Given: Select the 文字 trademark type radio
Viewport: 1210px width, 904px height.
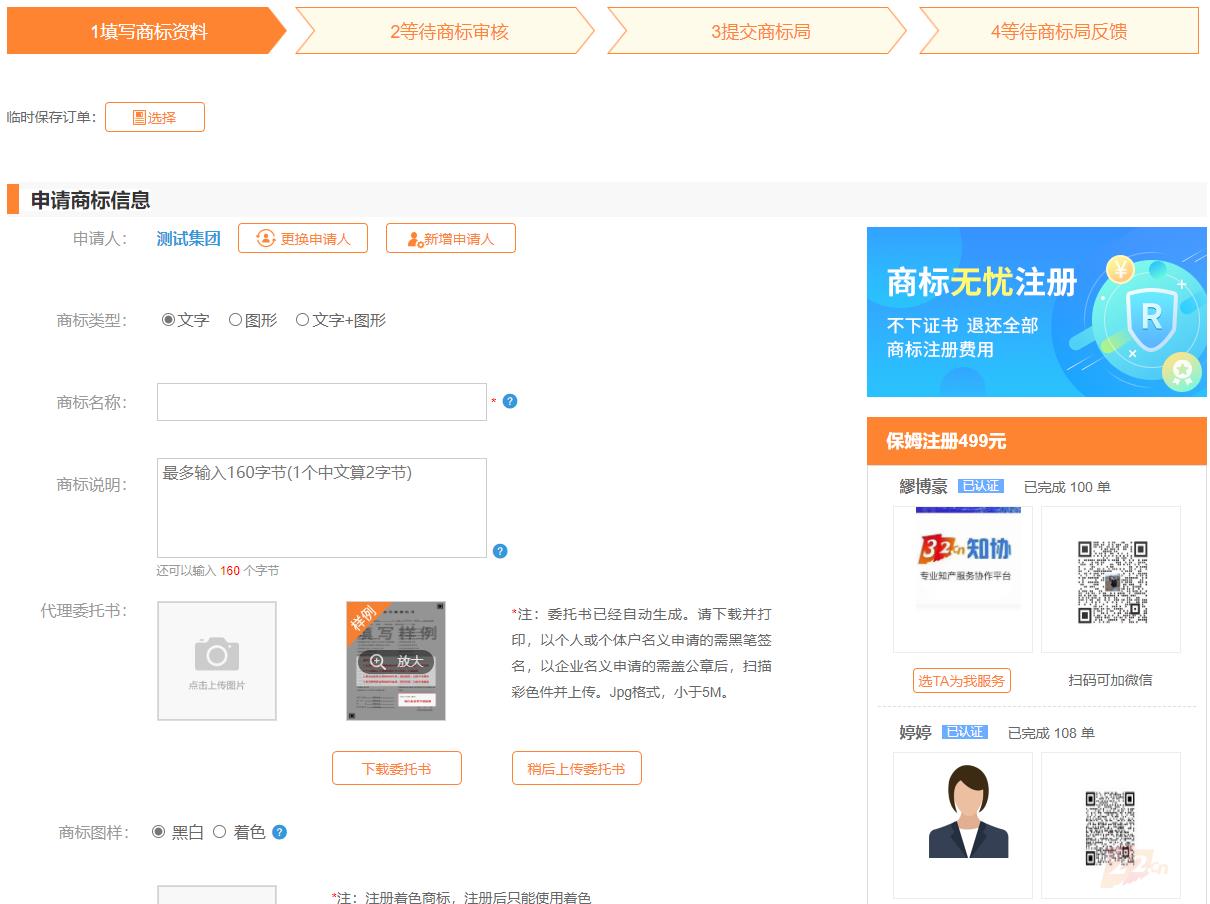Looking at the screenshot, I should pyautogui.click(x=168, y=320).
